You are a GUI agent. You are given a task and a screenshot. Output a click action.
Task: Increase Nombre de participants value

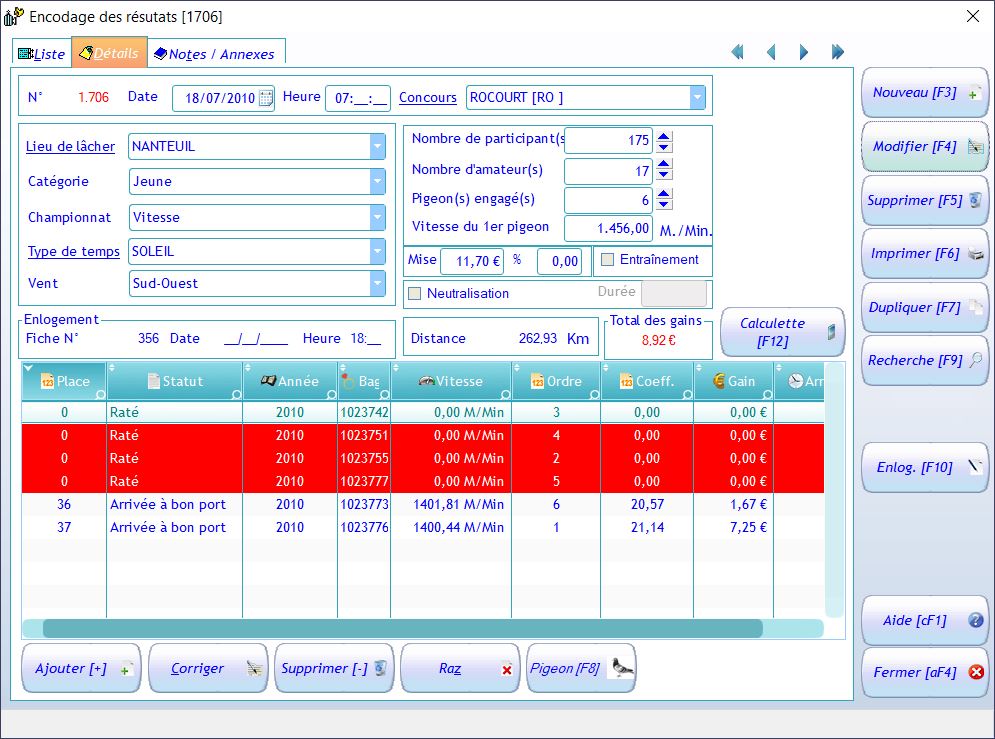(x=664, y=135)
